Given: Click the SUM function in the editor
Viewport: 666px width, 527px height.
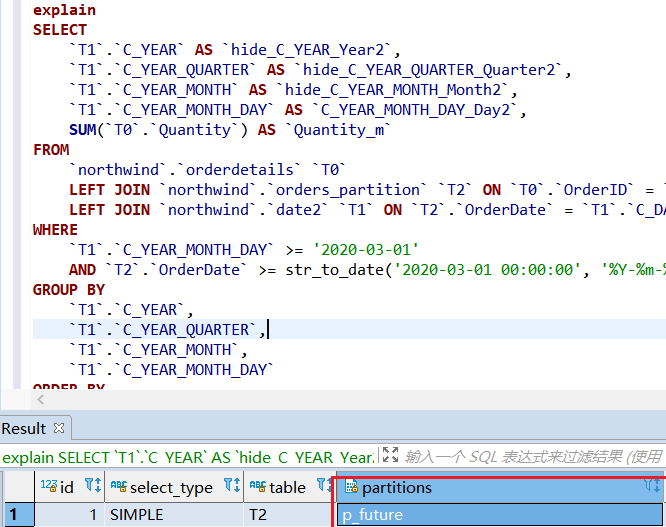Looking at the screenshot, I should click(x=83, y=130).
